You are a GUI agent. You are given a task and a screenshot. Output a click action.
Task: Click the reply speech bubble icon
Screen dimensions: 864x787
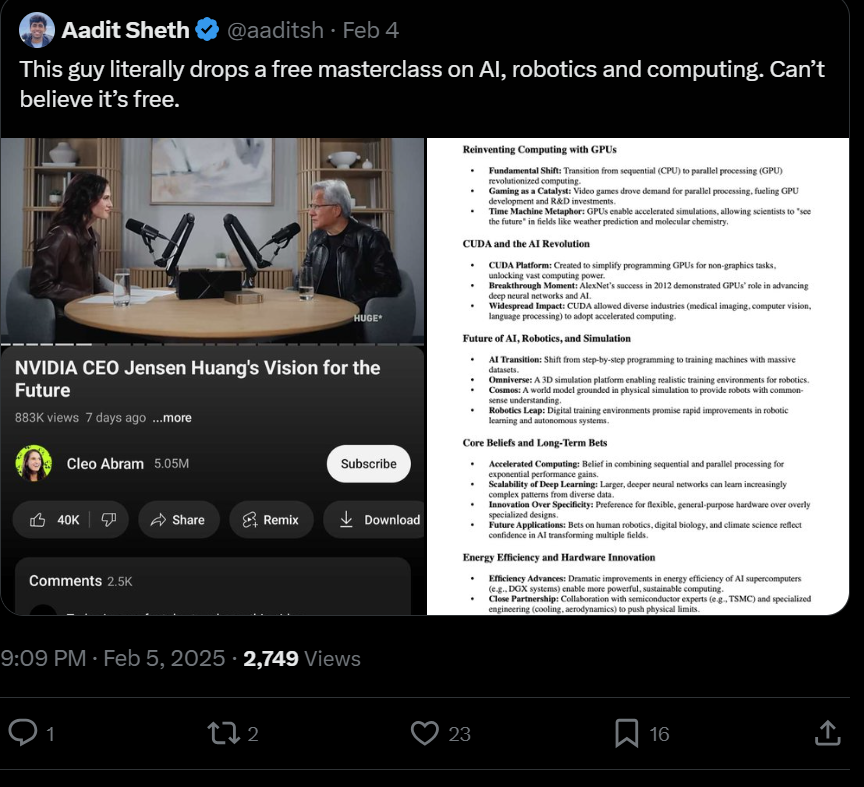point(23,733)
